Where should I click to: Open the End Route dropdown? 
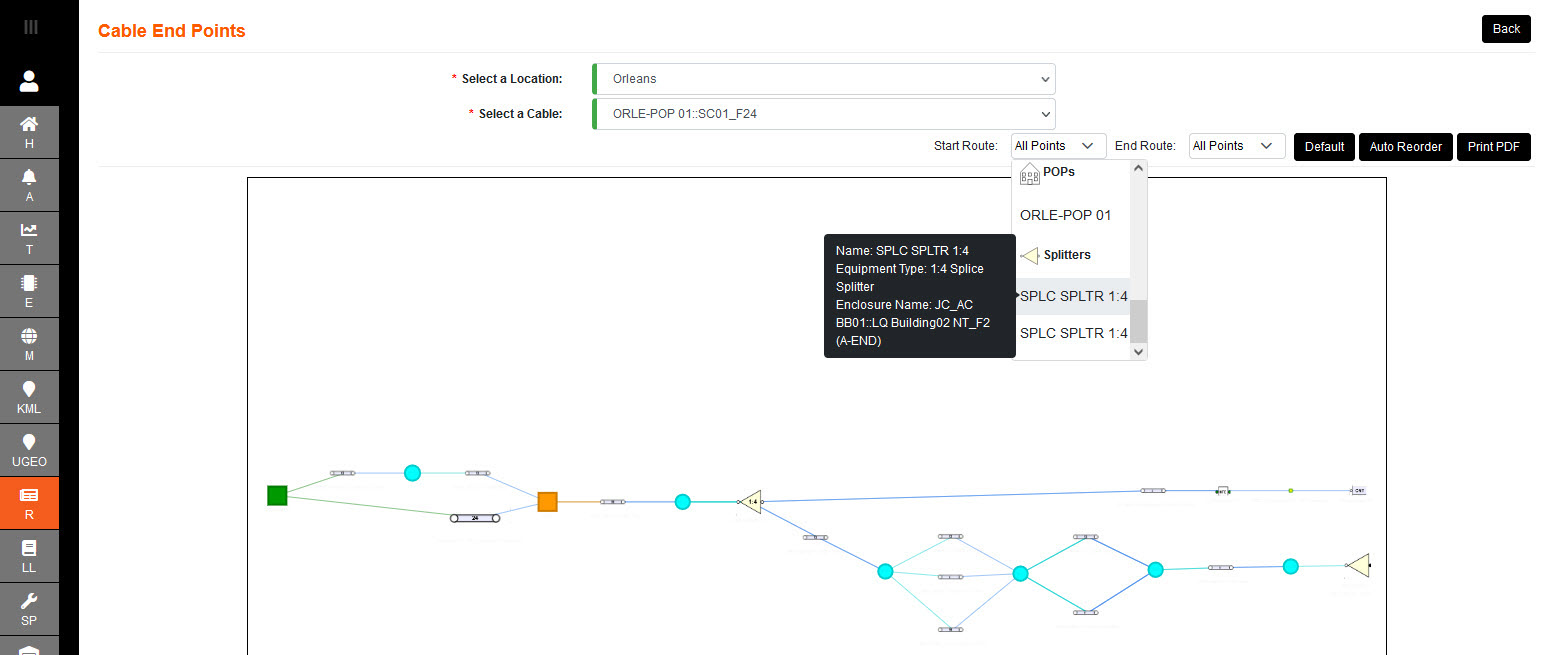(x=1236, y=146)
